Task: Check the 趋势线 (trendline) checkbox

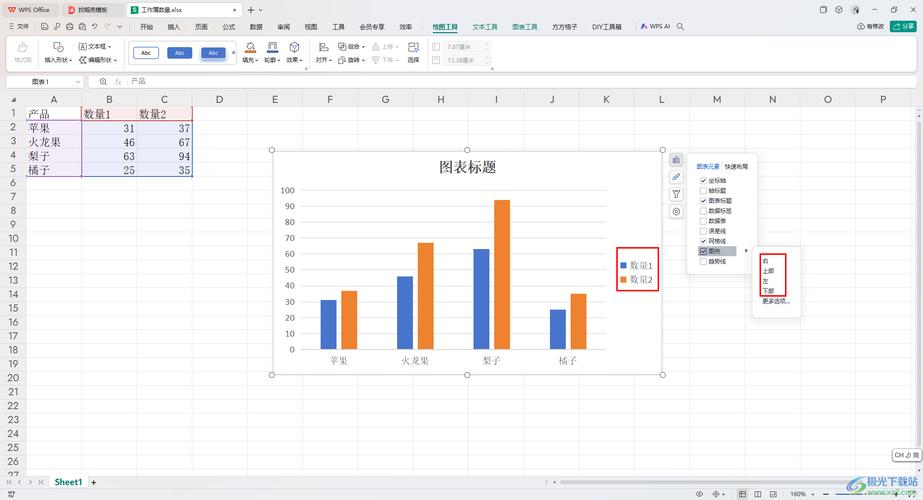Action: (x=703, y=261)
